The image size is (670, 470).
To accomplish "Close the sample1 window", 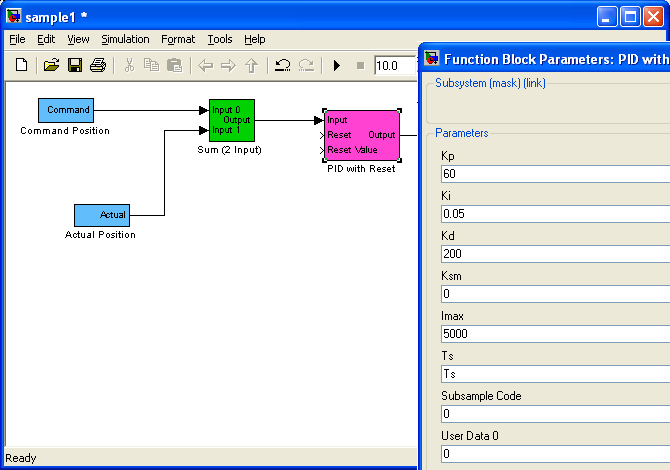I will coord(654,17).
